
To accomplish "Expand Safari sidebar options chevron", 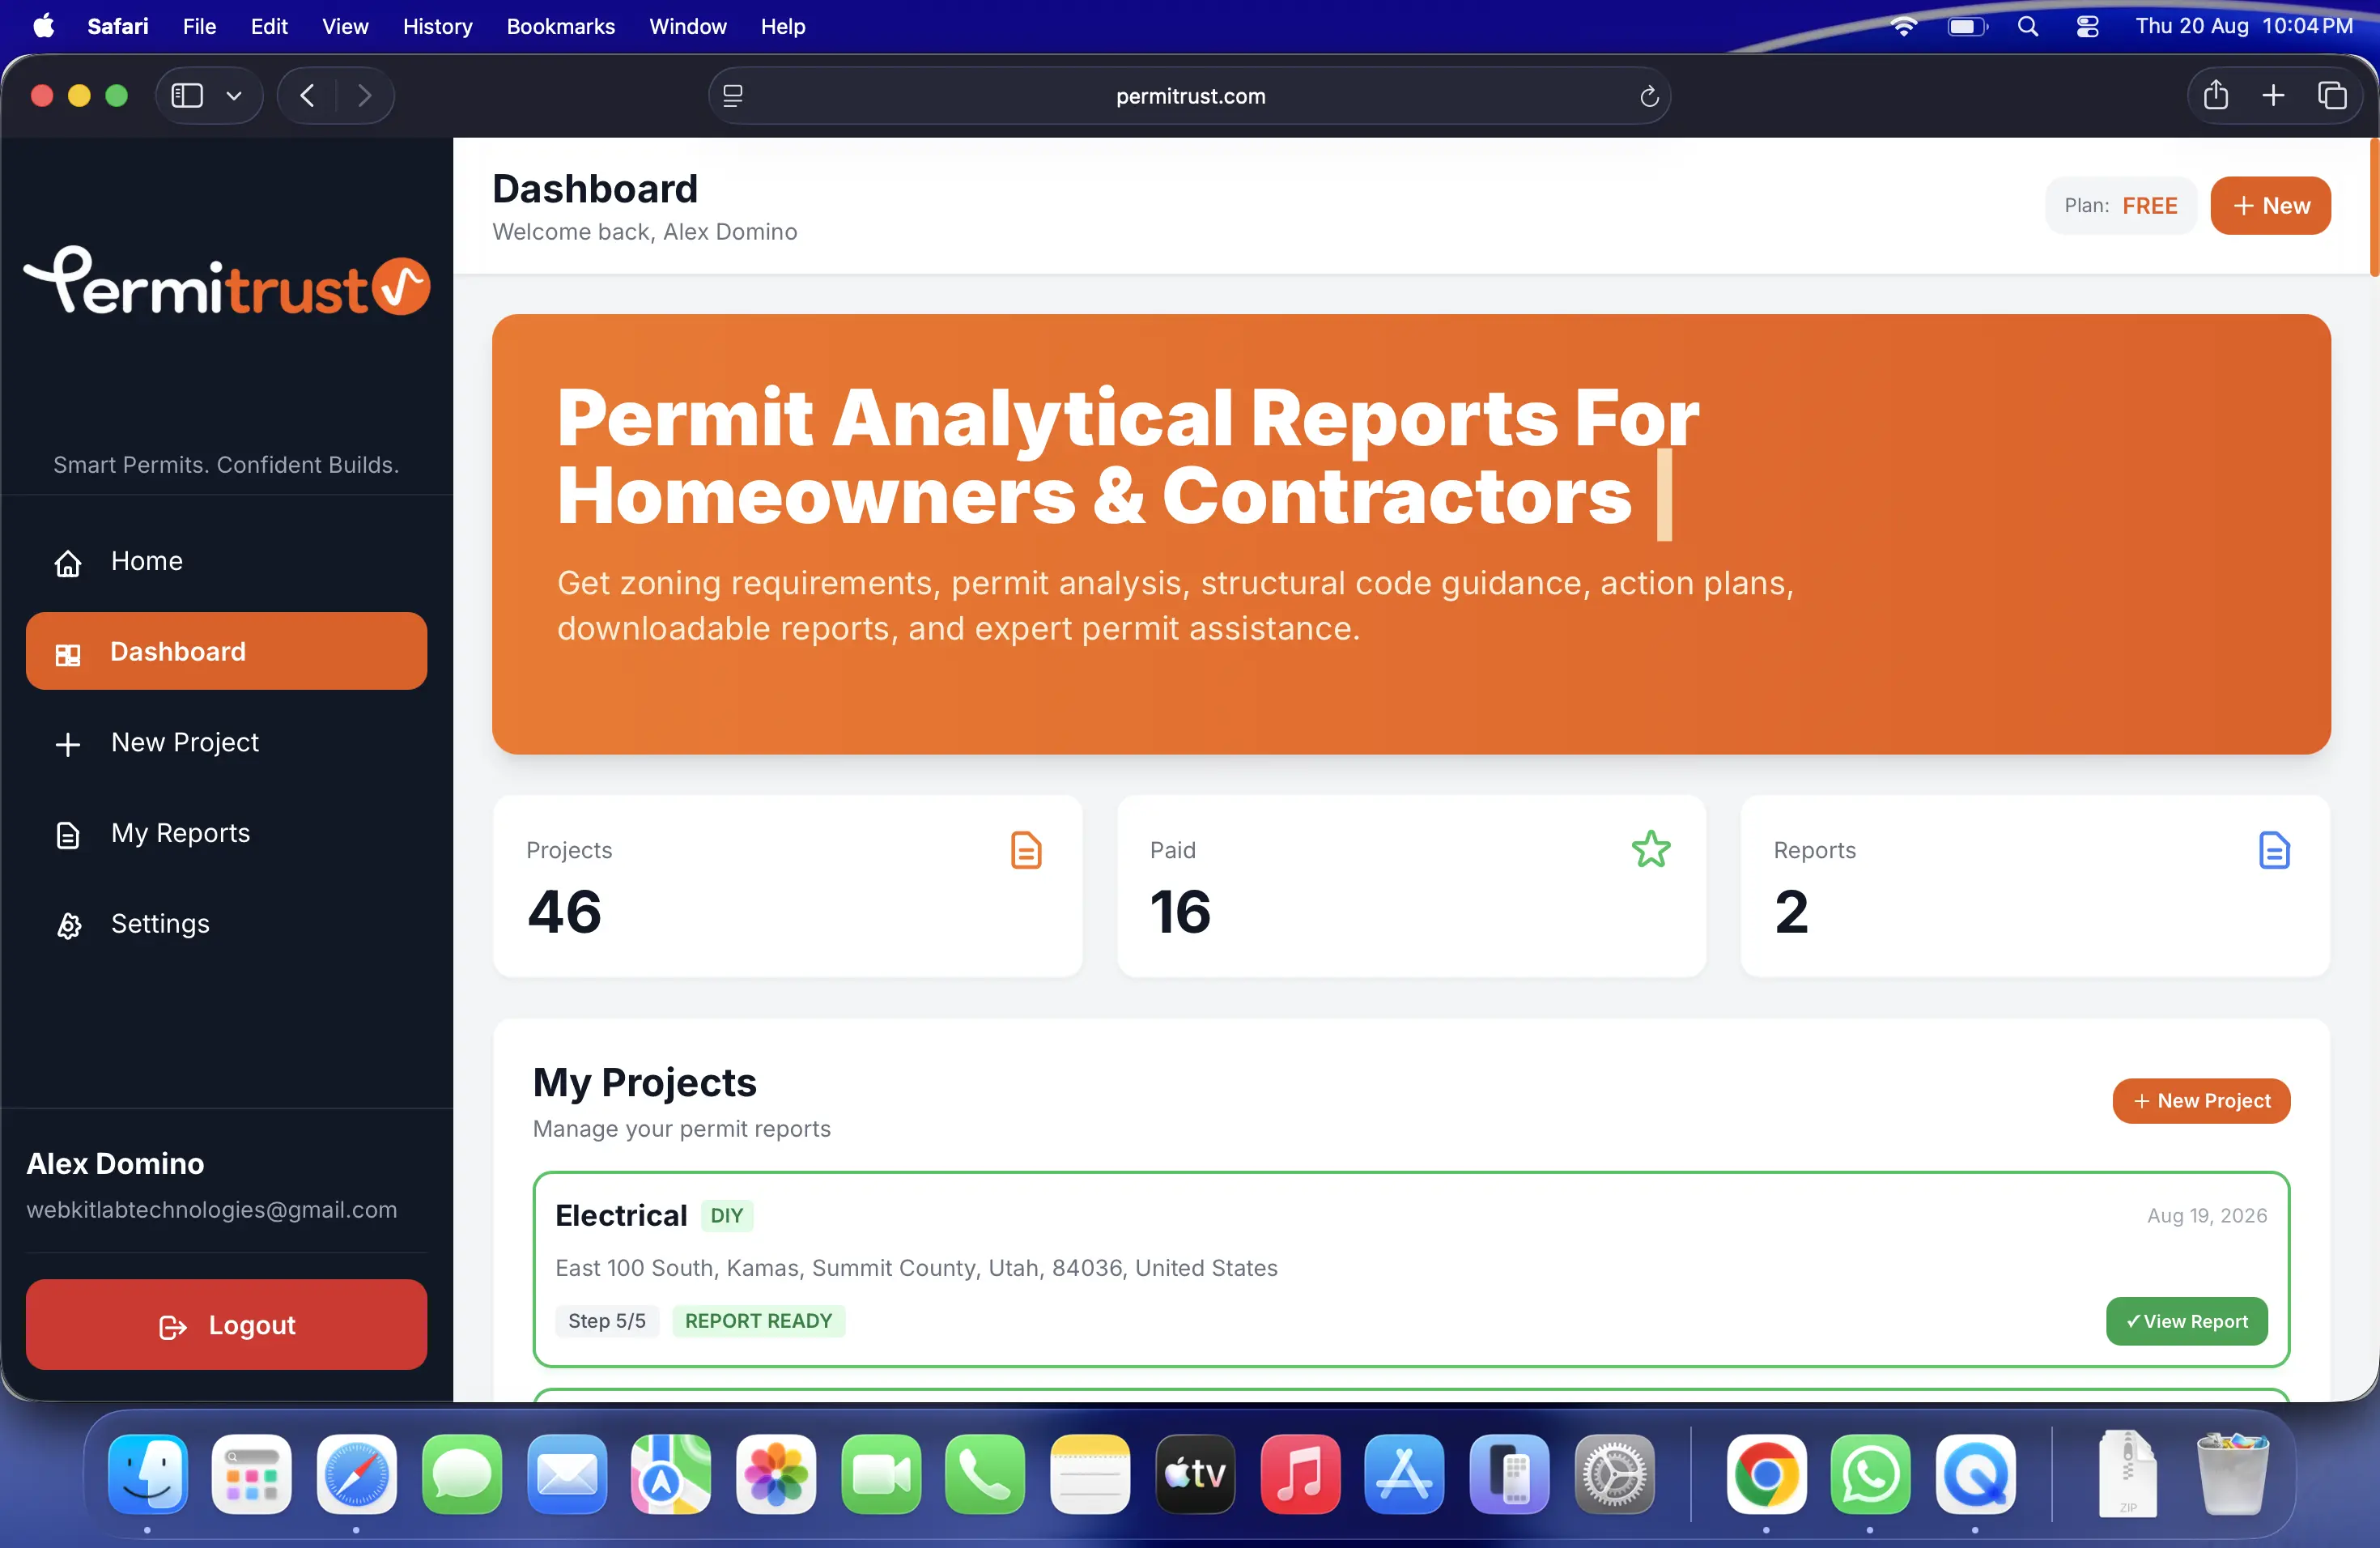I will (x=234, y=96).
